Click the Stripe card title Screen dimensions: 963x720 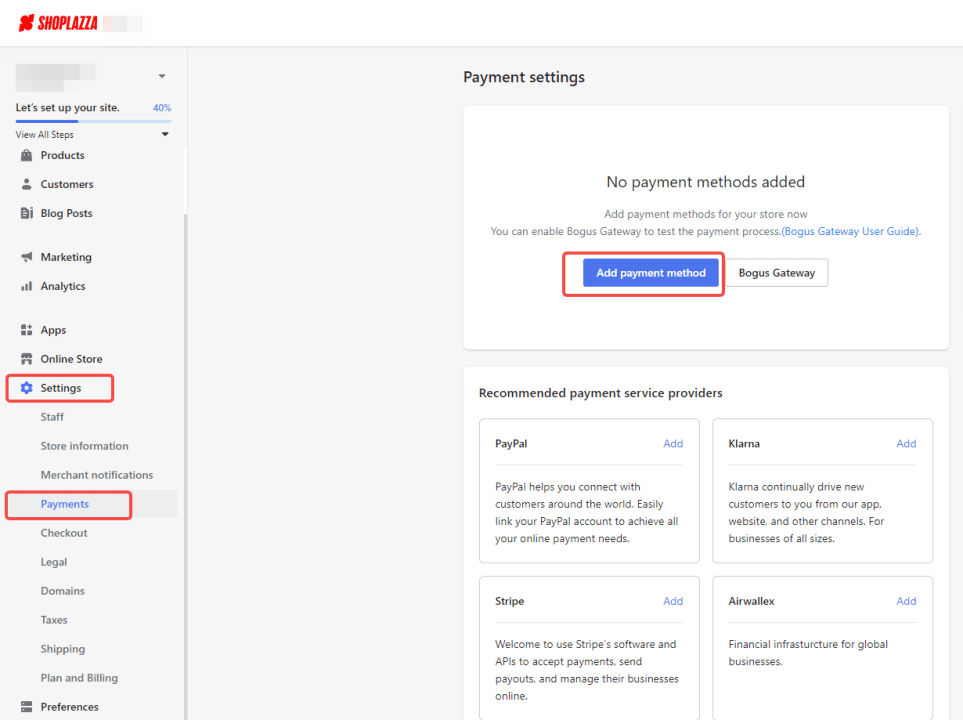pos(509,601)
